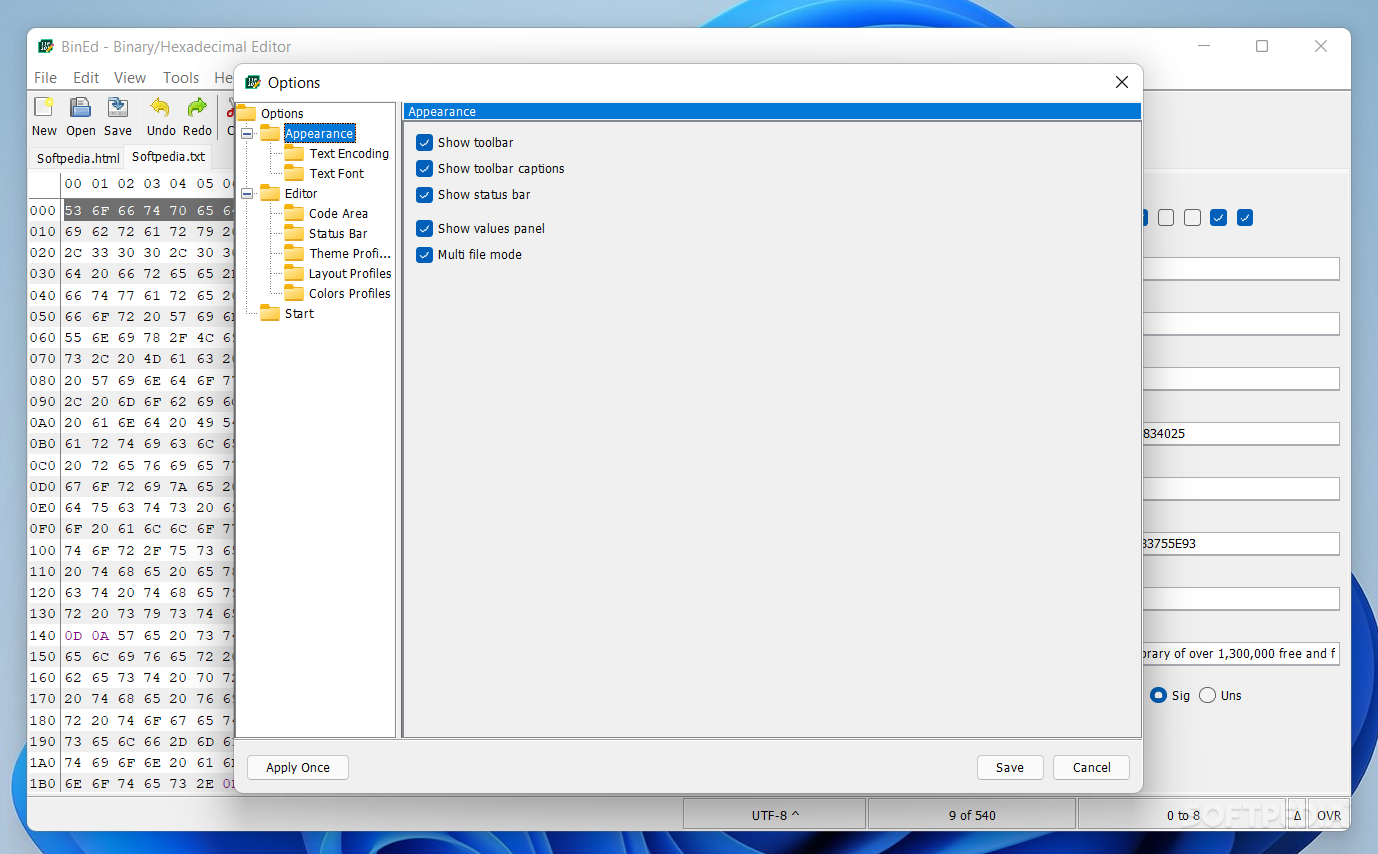
Task: Click the Δ status bar button
Action: click(x=1297, y=815)
